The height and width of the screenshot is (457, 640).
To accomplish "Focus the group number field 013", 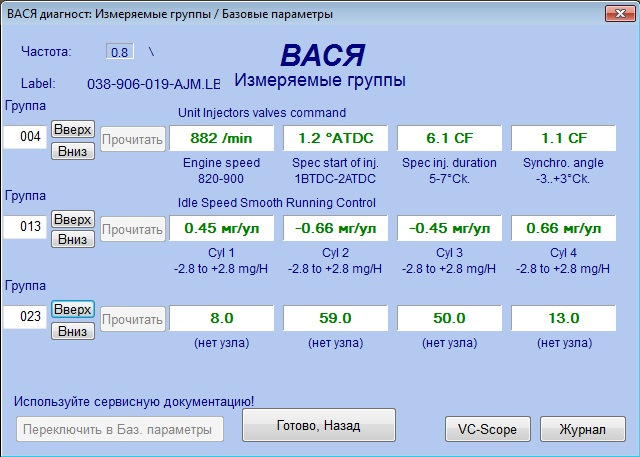I will tap(26, 227).
